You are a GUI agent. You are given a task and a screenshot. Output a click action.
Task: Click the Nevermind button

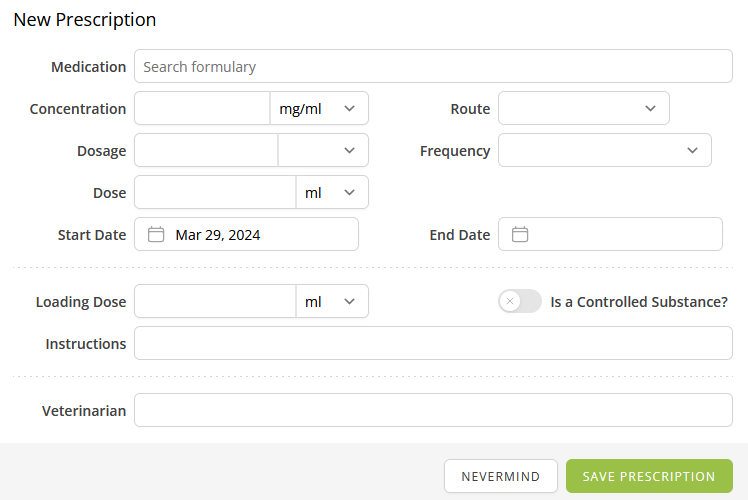[x=500, y=476]
